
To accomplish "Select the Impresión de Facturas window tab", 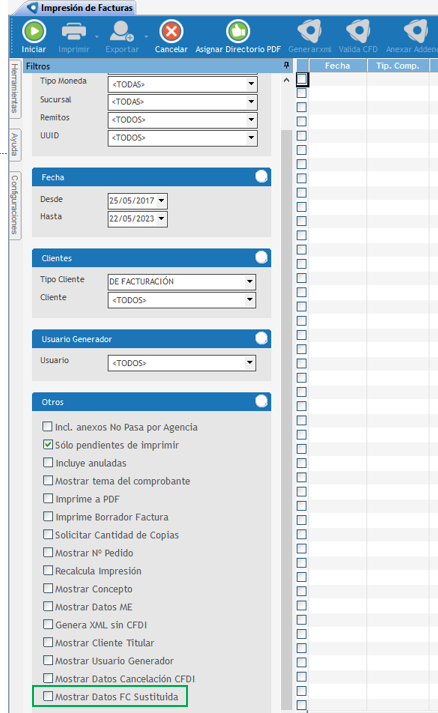I will tap(81, 8).
